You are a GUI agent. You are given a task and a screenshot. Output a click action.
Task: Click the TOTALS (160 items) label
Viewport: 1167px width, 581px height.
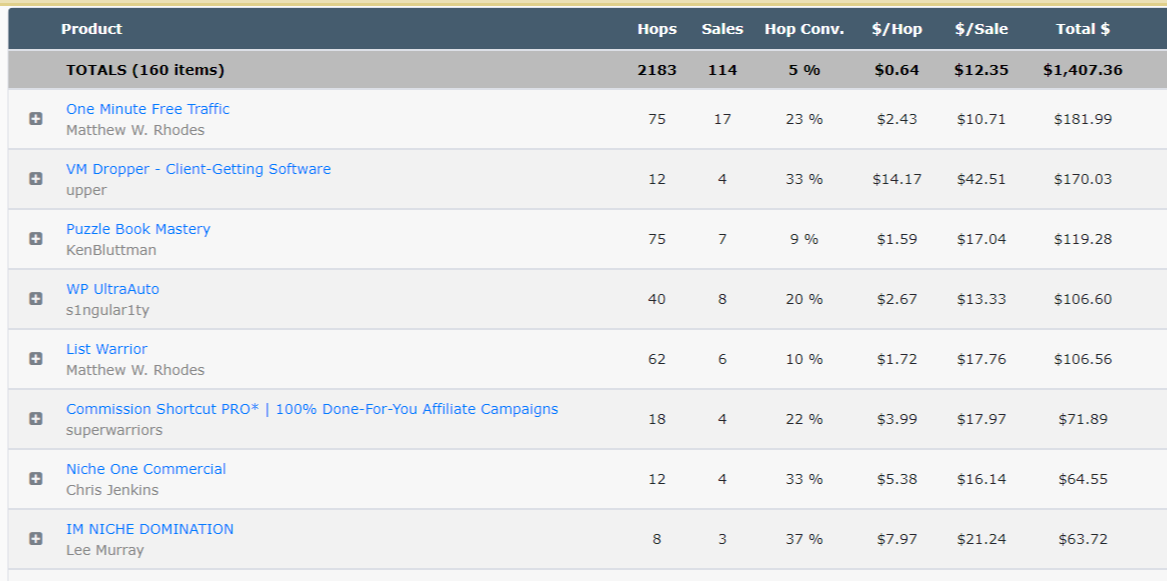click(x=145, y=70)
